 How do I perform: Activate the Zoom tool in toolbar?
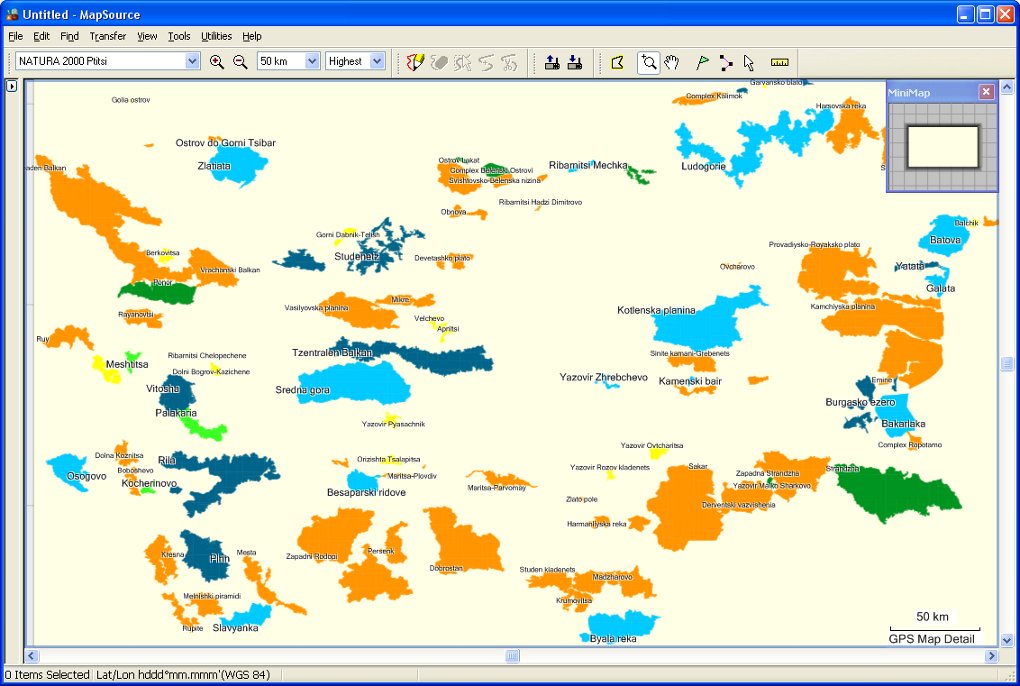click(x=649, y=62)
